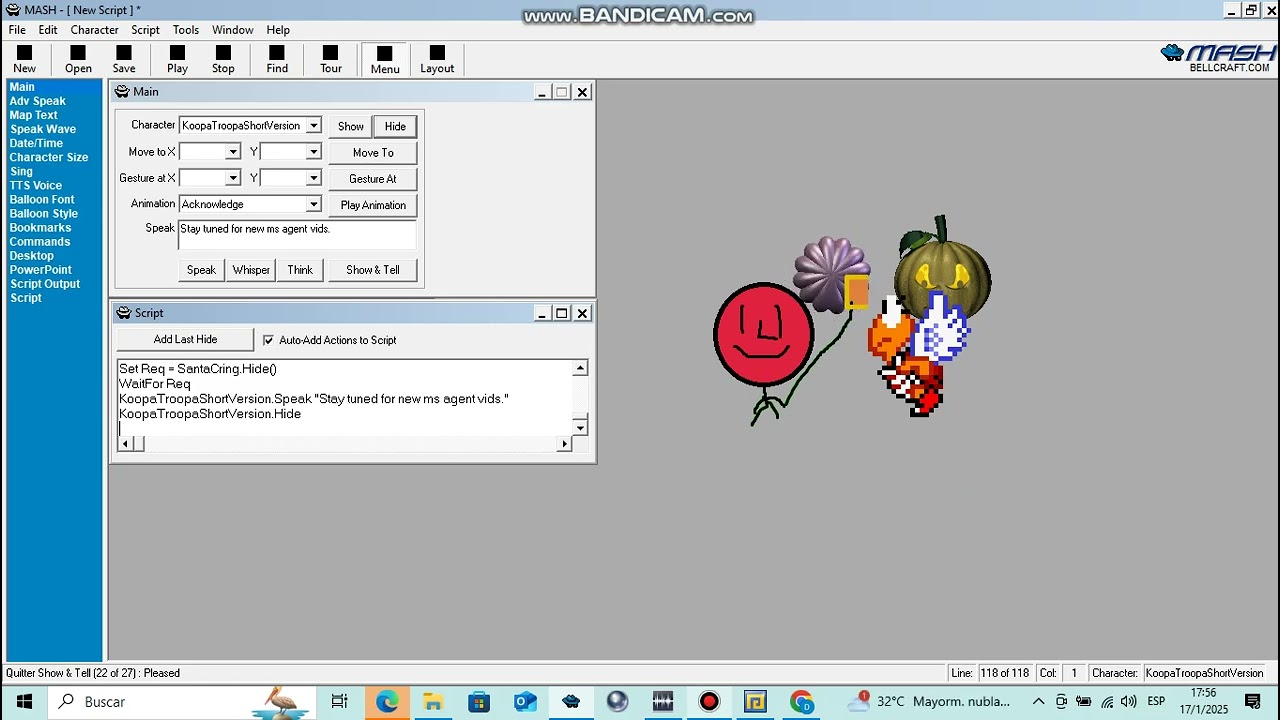Open the Move to X dropdown
Screen dimensions: 1280x720
click(x=233, y=152)
